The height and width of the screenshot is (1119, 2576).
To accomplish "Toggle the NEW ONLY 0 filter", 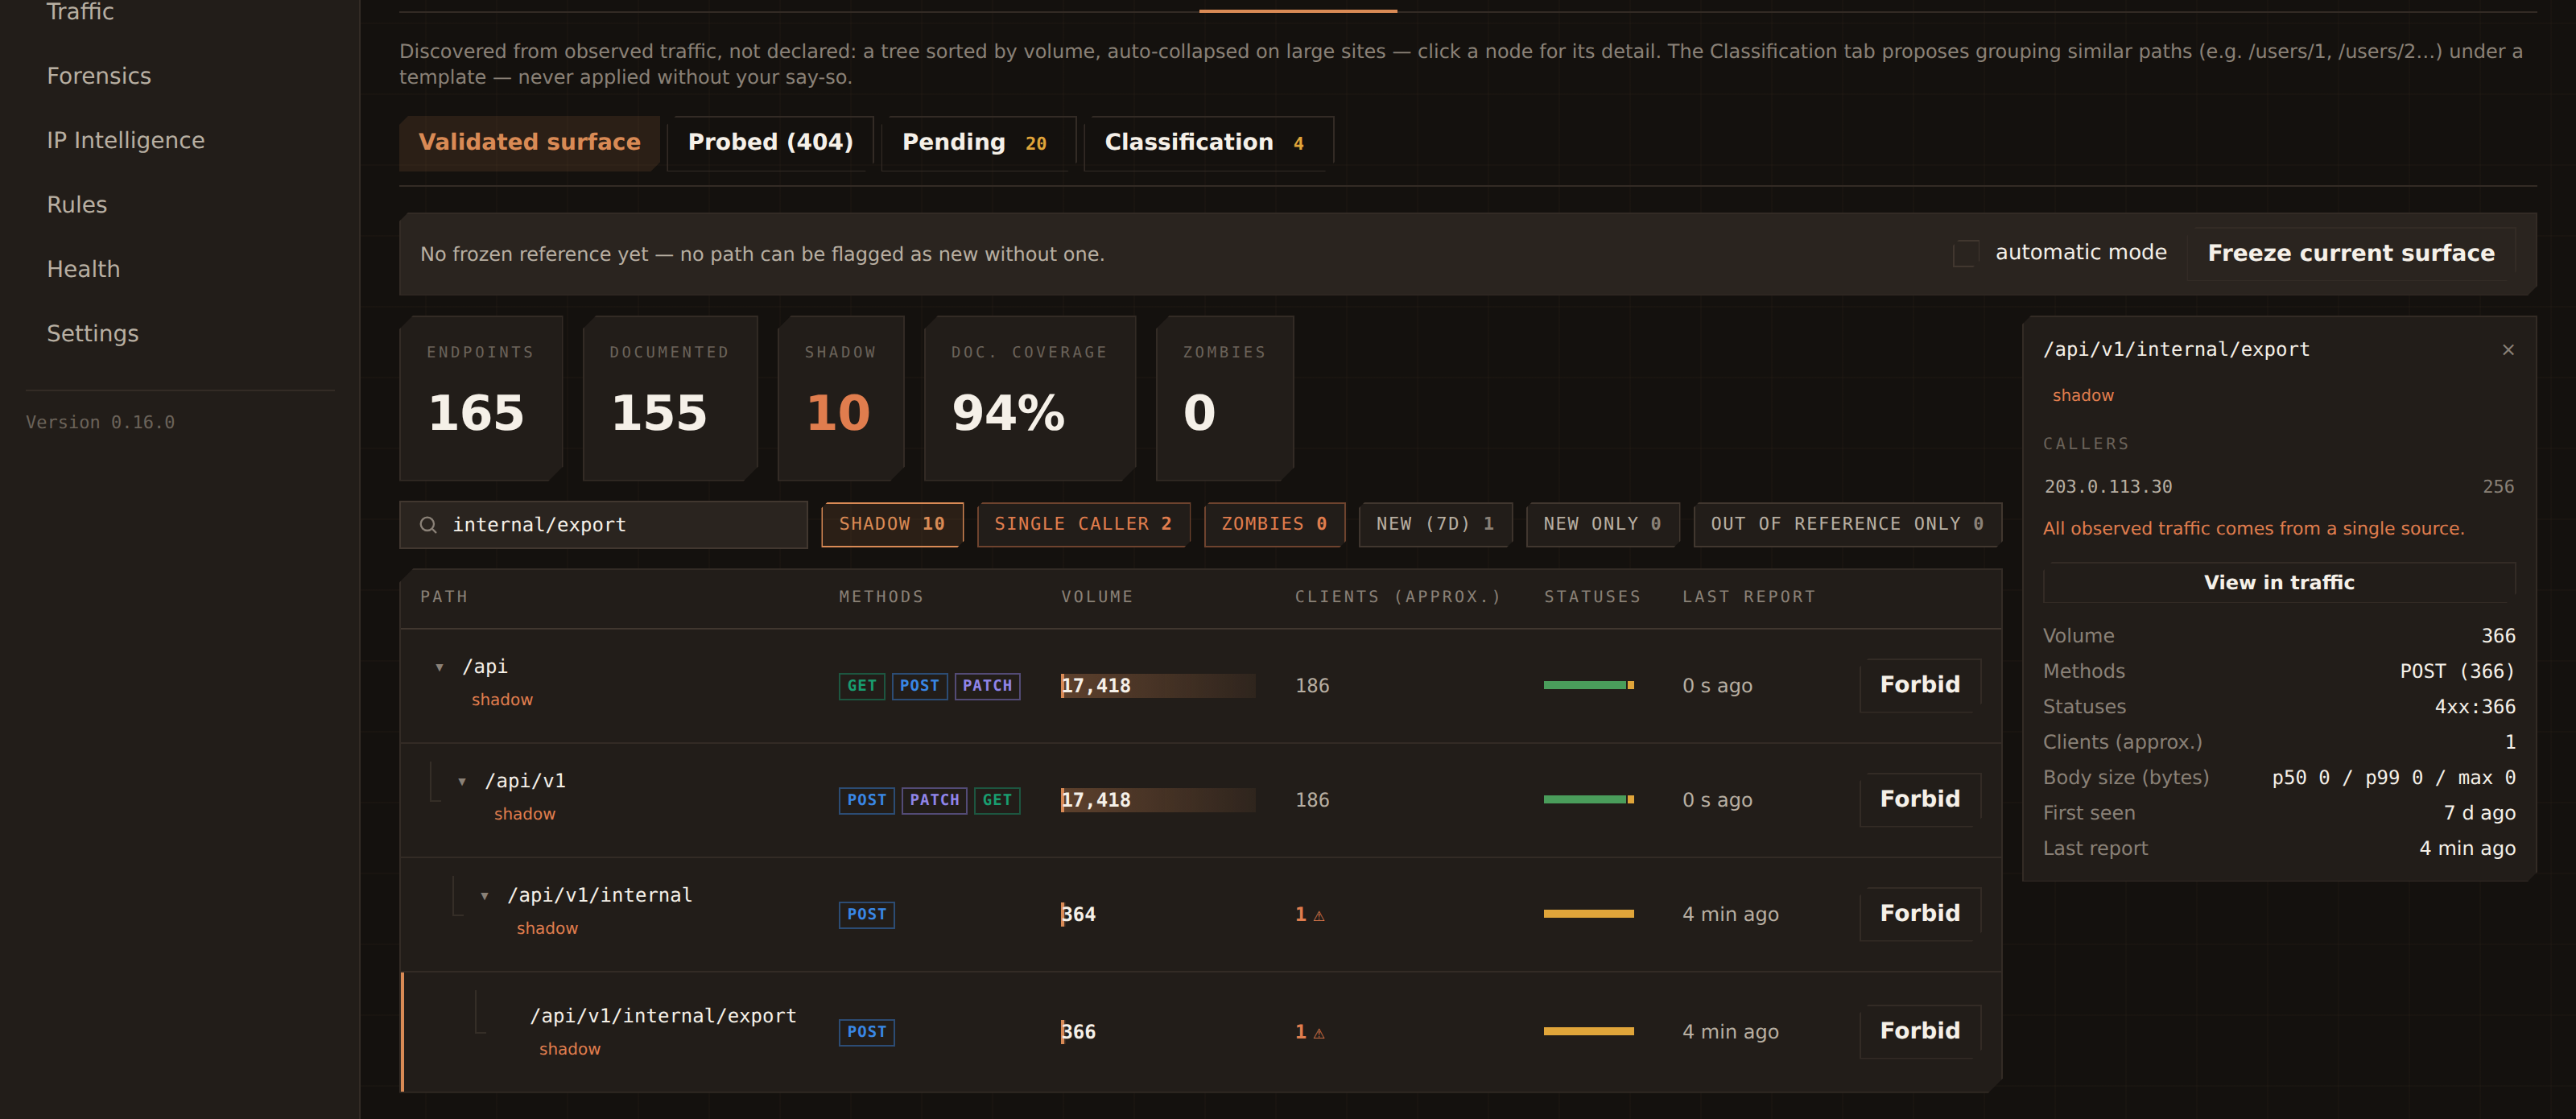I will click(1602, 524).
